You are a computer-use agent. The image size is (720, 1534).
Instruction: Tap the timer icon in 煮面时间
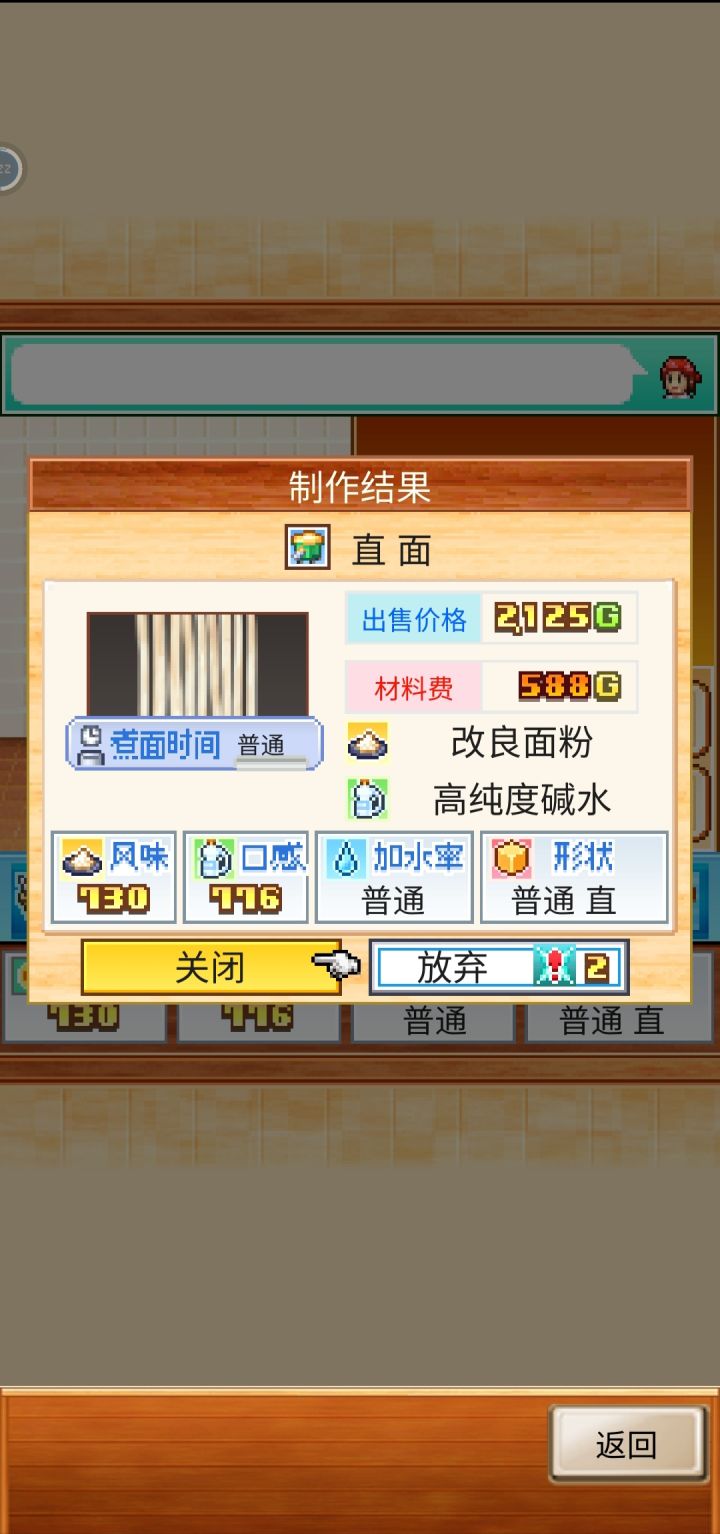tap(90, 744)
